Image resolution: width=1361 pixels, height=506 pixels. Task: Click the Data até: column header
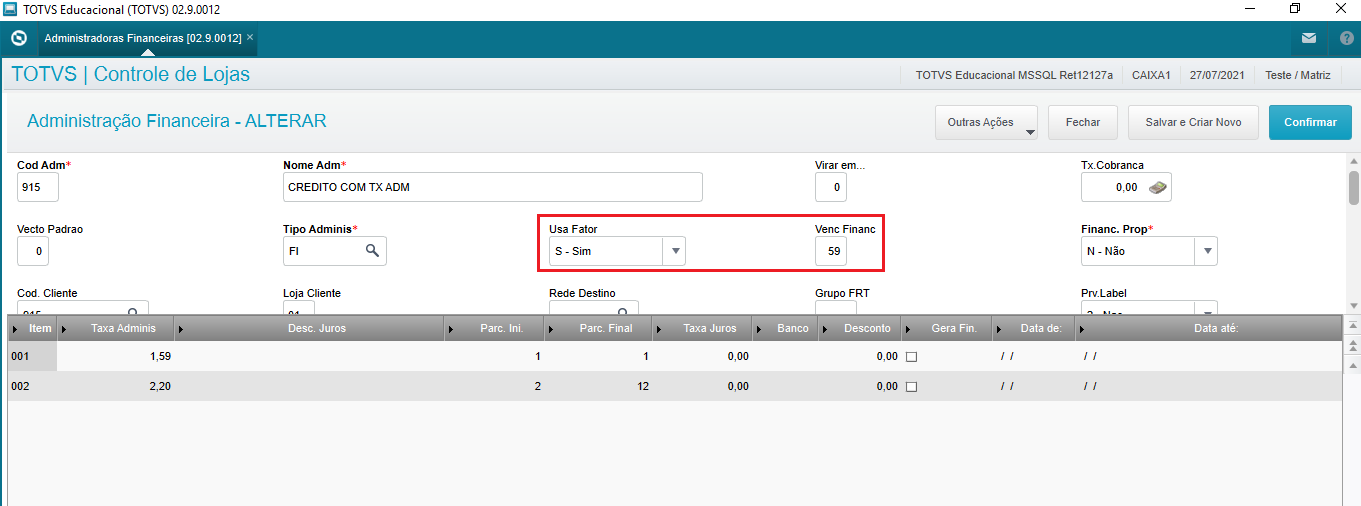1208,328
